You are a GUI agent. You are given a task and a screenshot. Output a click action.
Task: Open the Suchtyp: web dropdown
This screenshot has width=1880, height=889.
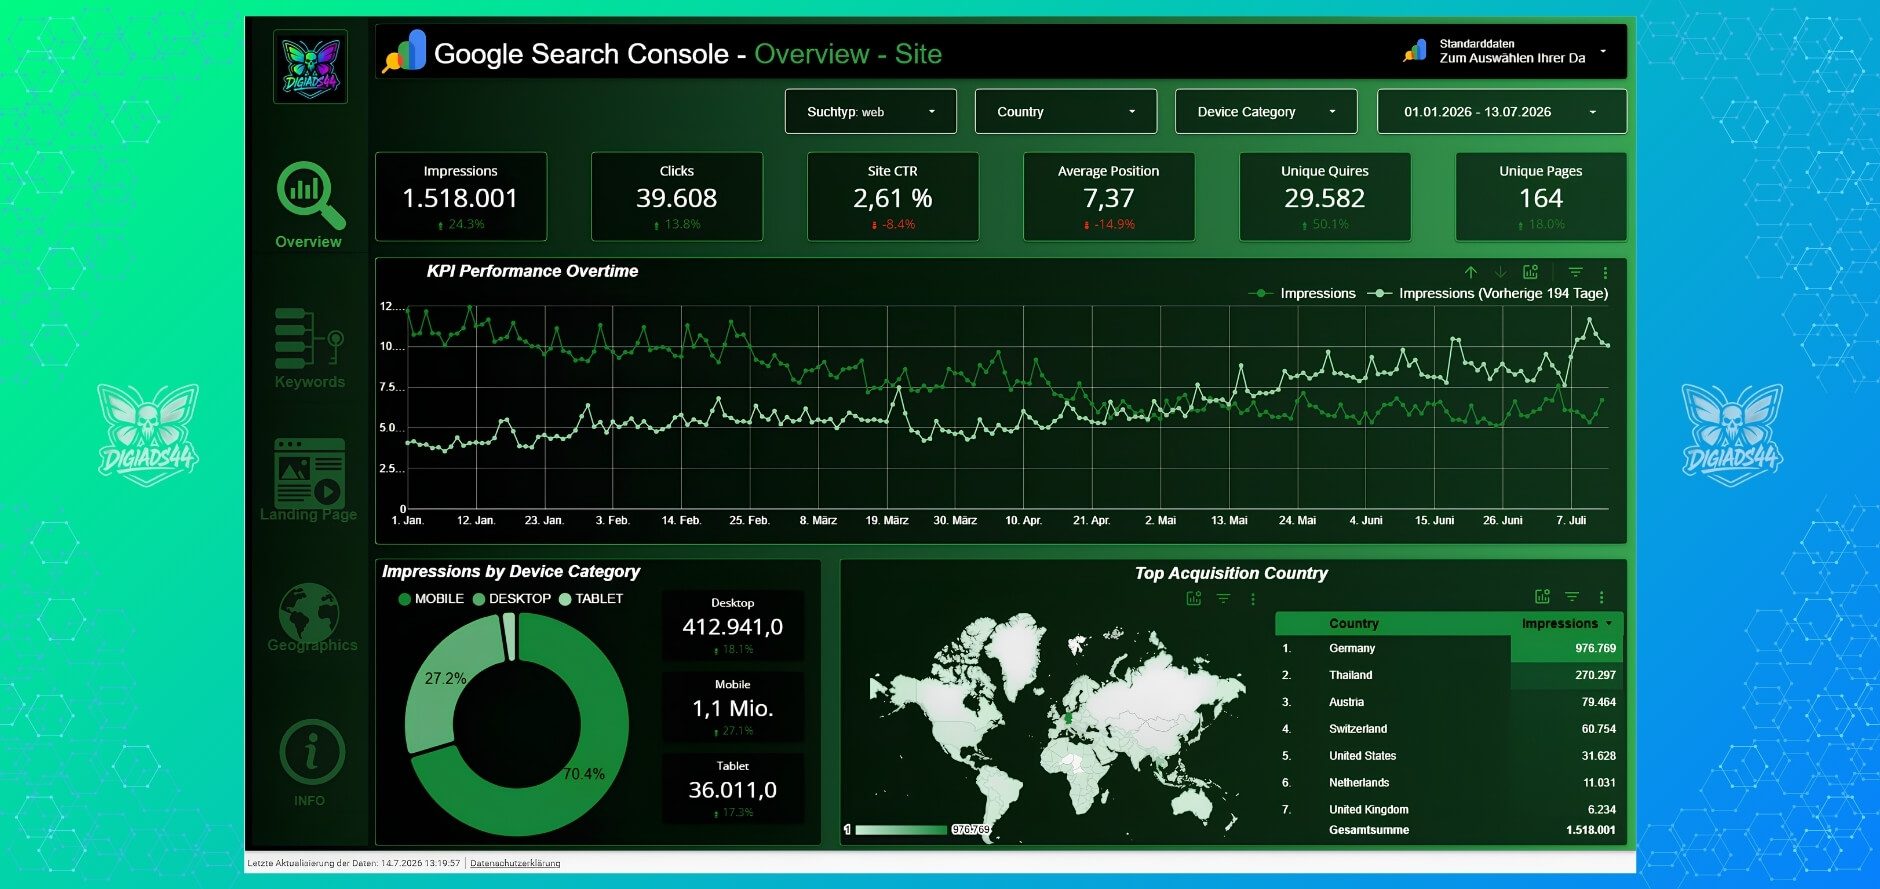870,111
